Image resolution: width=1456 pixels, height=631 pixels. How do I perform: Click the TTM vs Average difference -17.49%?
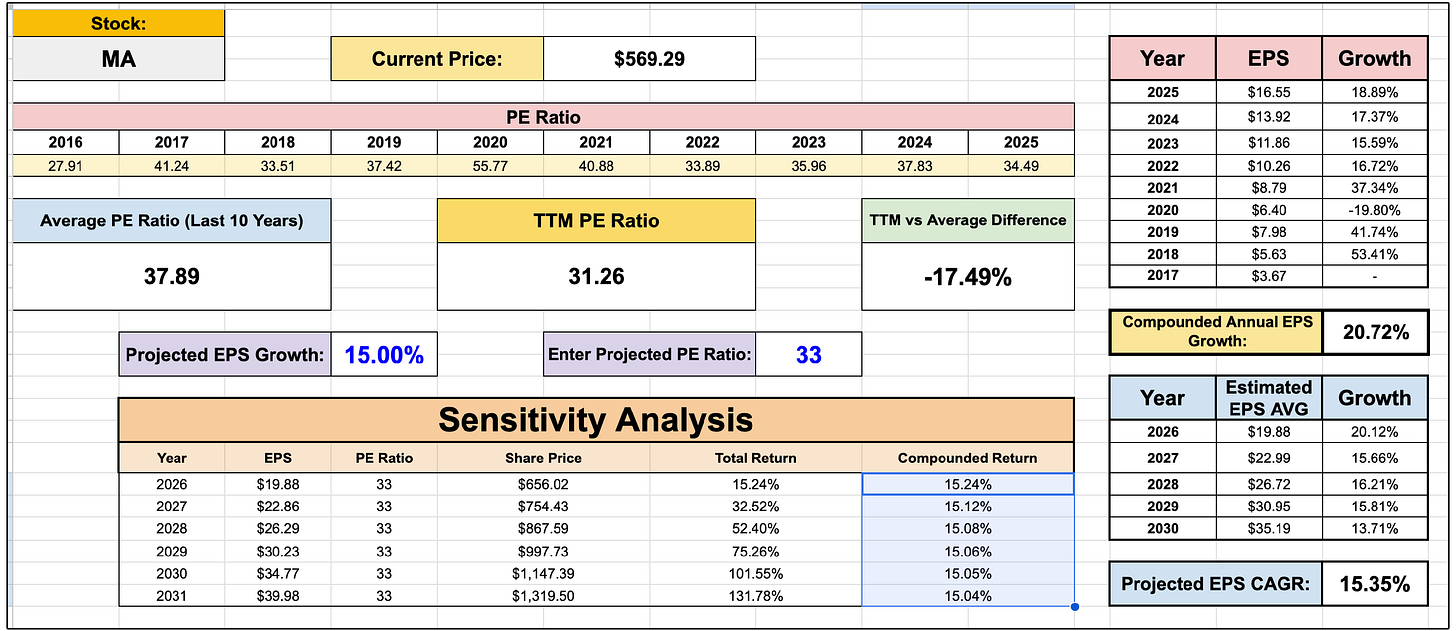click(x=967, y=276)
